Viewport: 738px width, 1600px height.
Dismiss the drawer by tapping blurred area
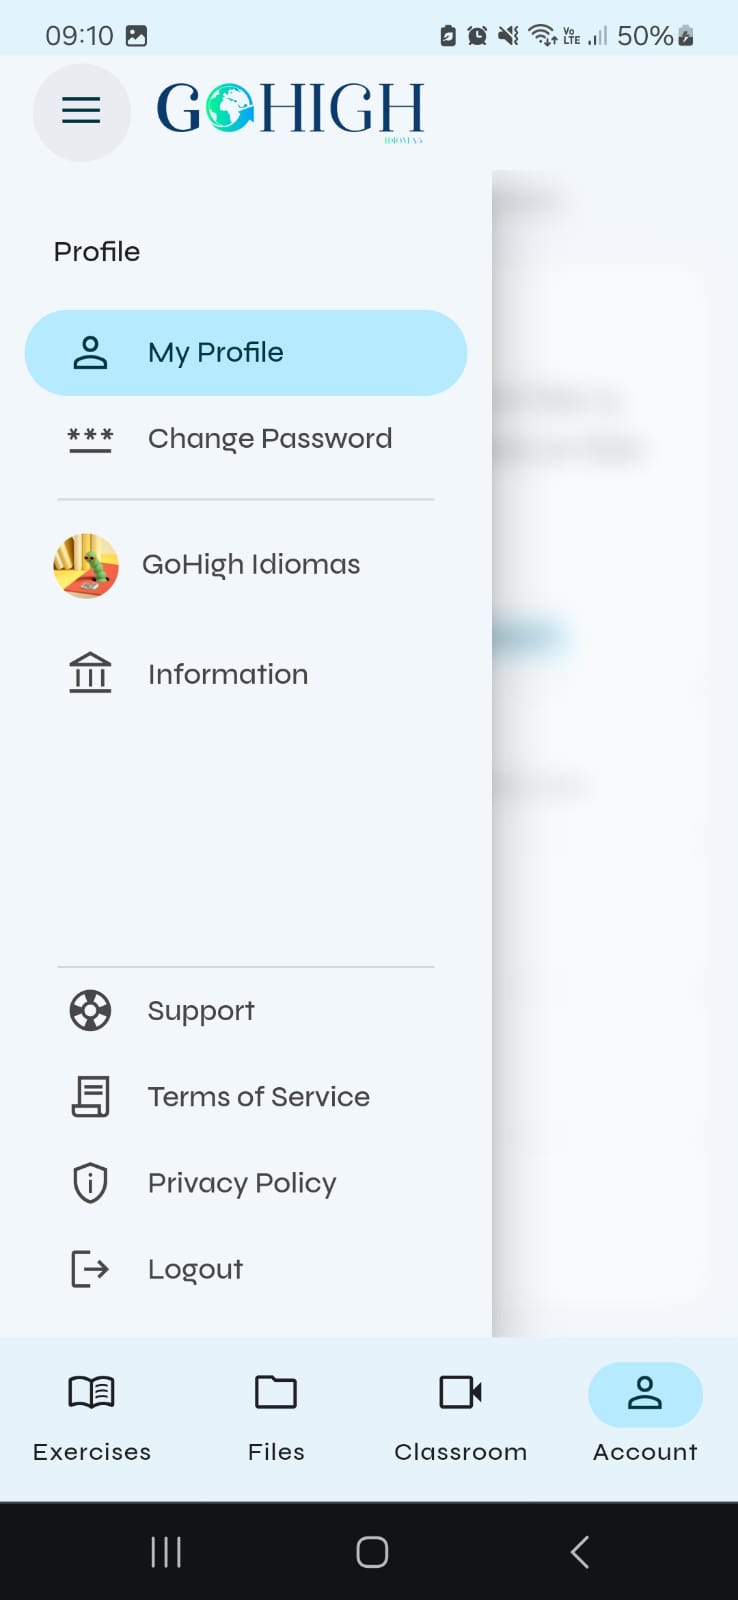pyautogui.click(x=615, y=850)
